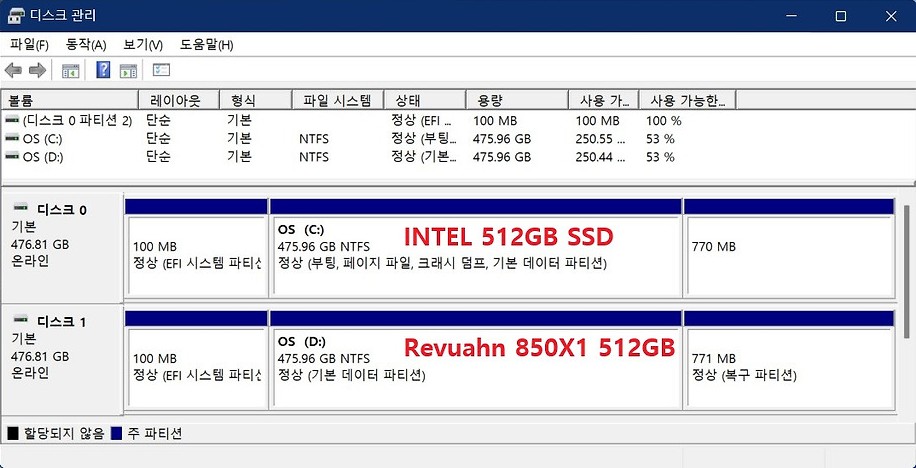Screen dimensions: 916x468
Task: Select Disk 1 100 MB EFI partition
Action: pyautogui.click(x=196, y=359)
